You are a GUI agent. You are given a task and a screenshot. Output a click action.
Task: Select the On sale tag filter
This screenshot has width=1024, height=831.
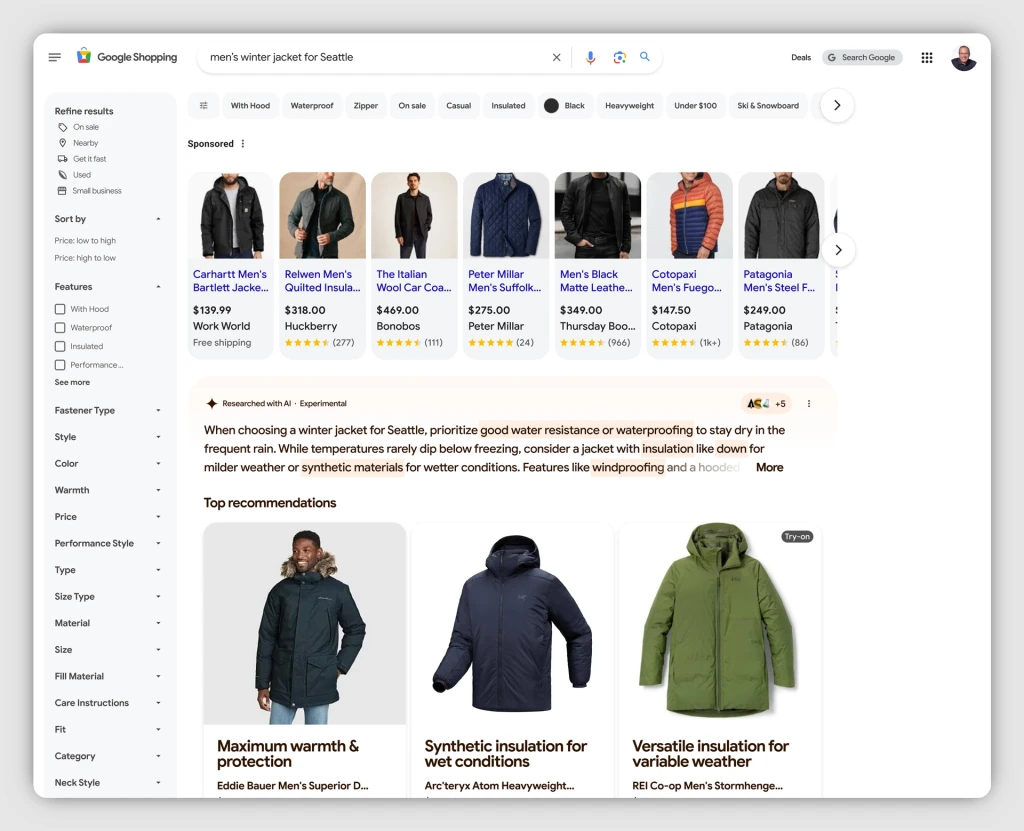[x=78, y=127]
